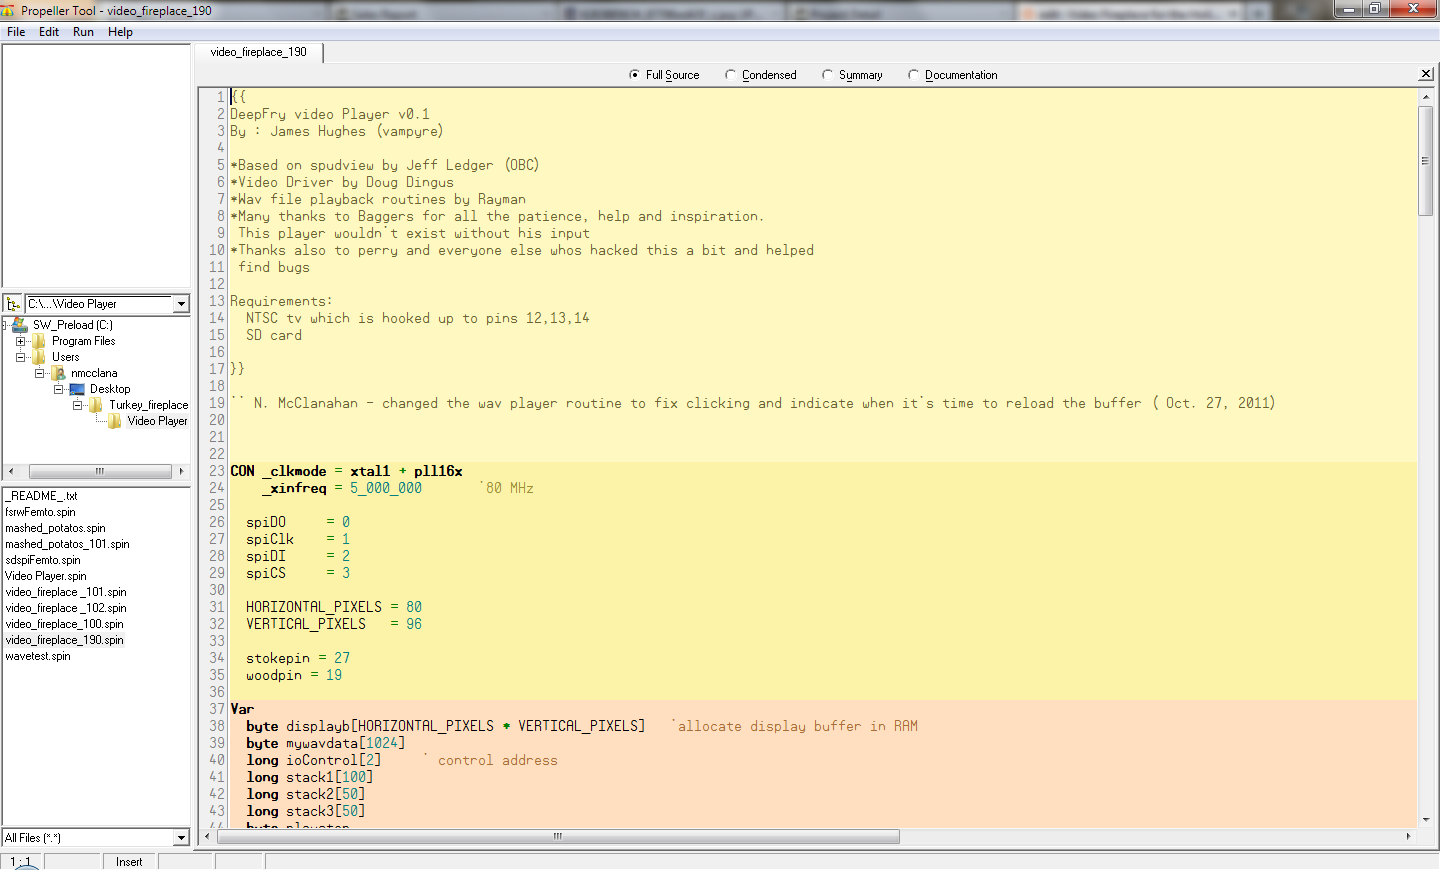The image size is (1440, 870).
Task: Click the Propeller Tool title bar icon
Action: [8, 10]
